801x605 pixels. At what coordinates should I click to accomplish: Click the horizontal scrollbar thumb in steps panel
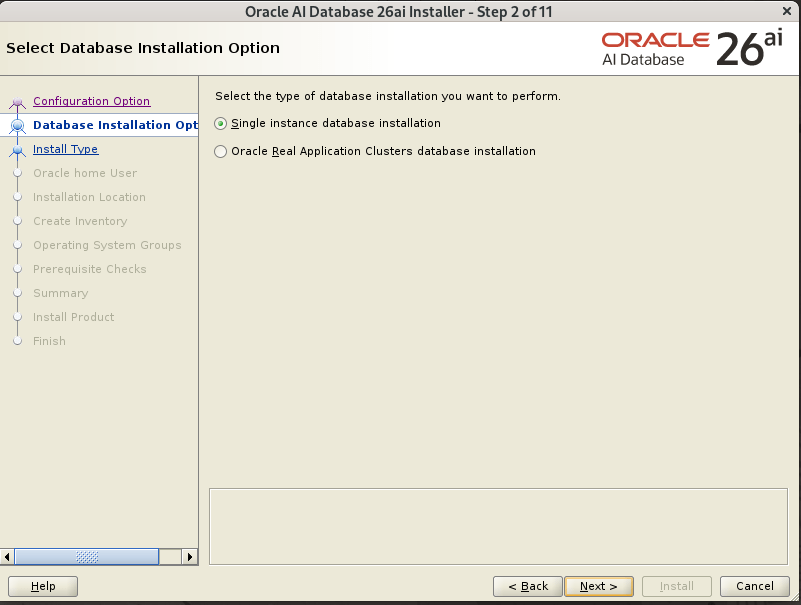(x=87, y=557)
